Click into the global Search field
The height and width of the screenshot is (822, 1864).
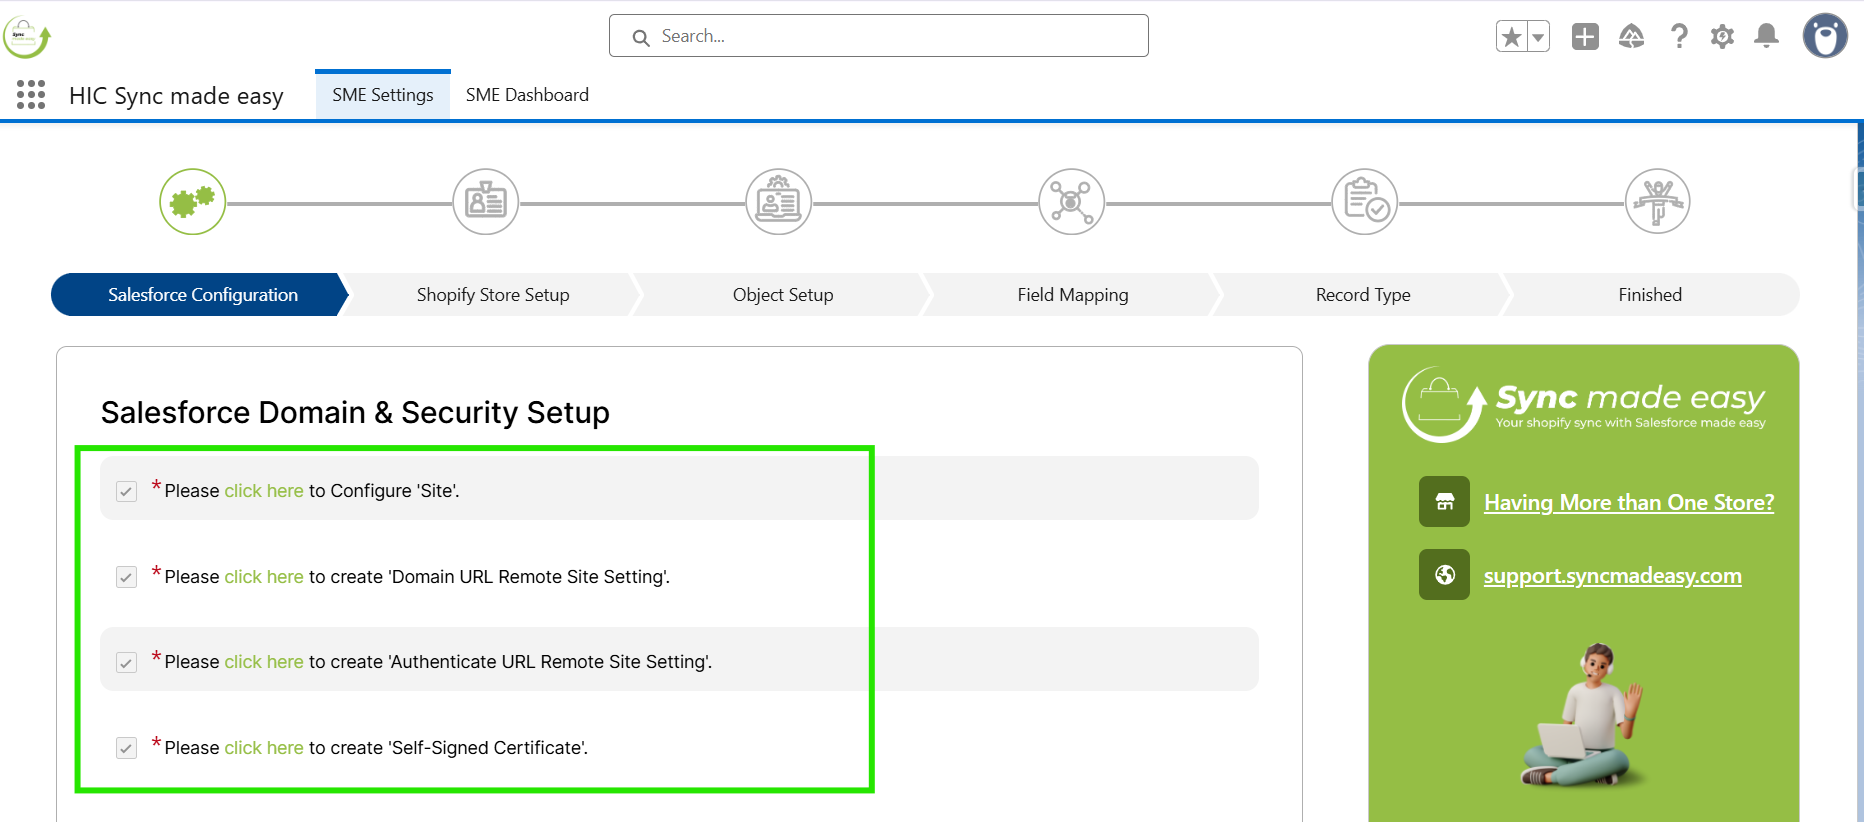(x=890, y=36)
